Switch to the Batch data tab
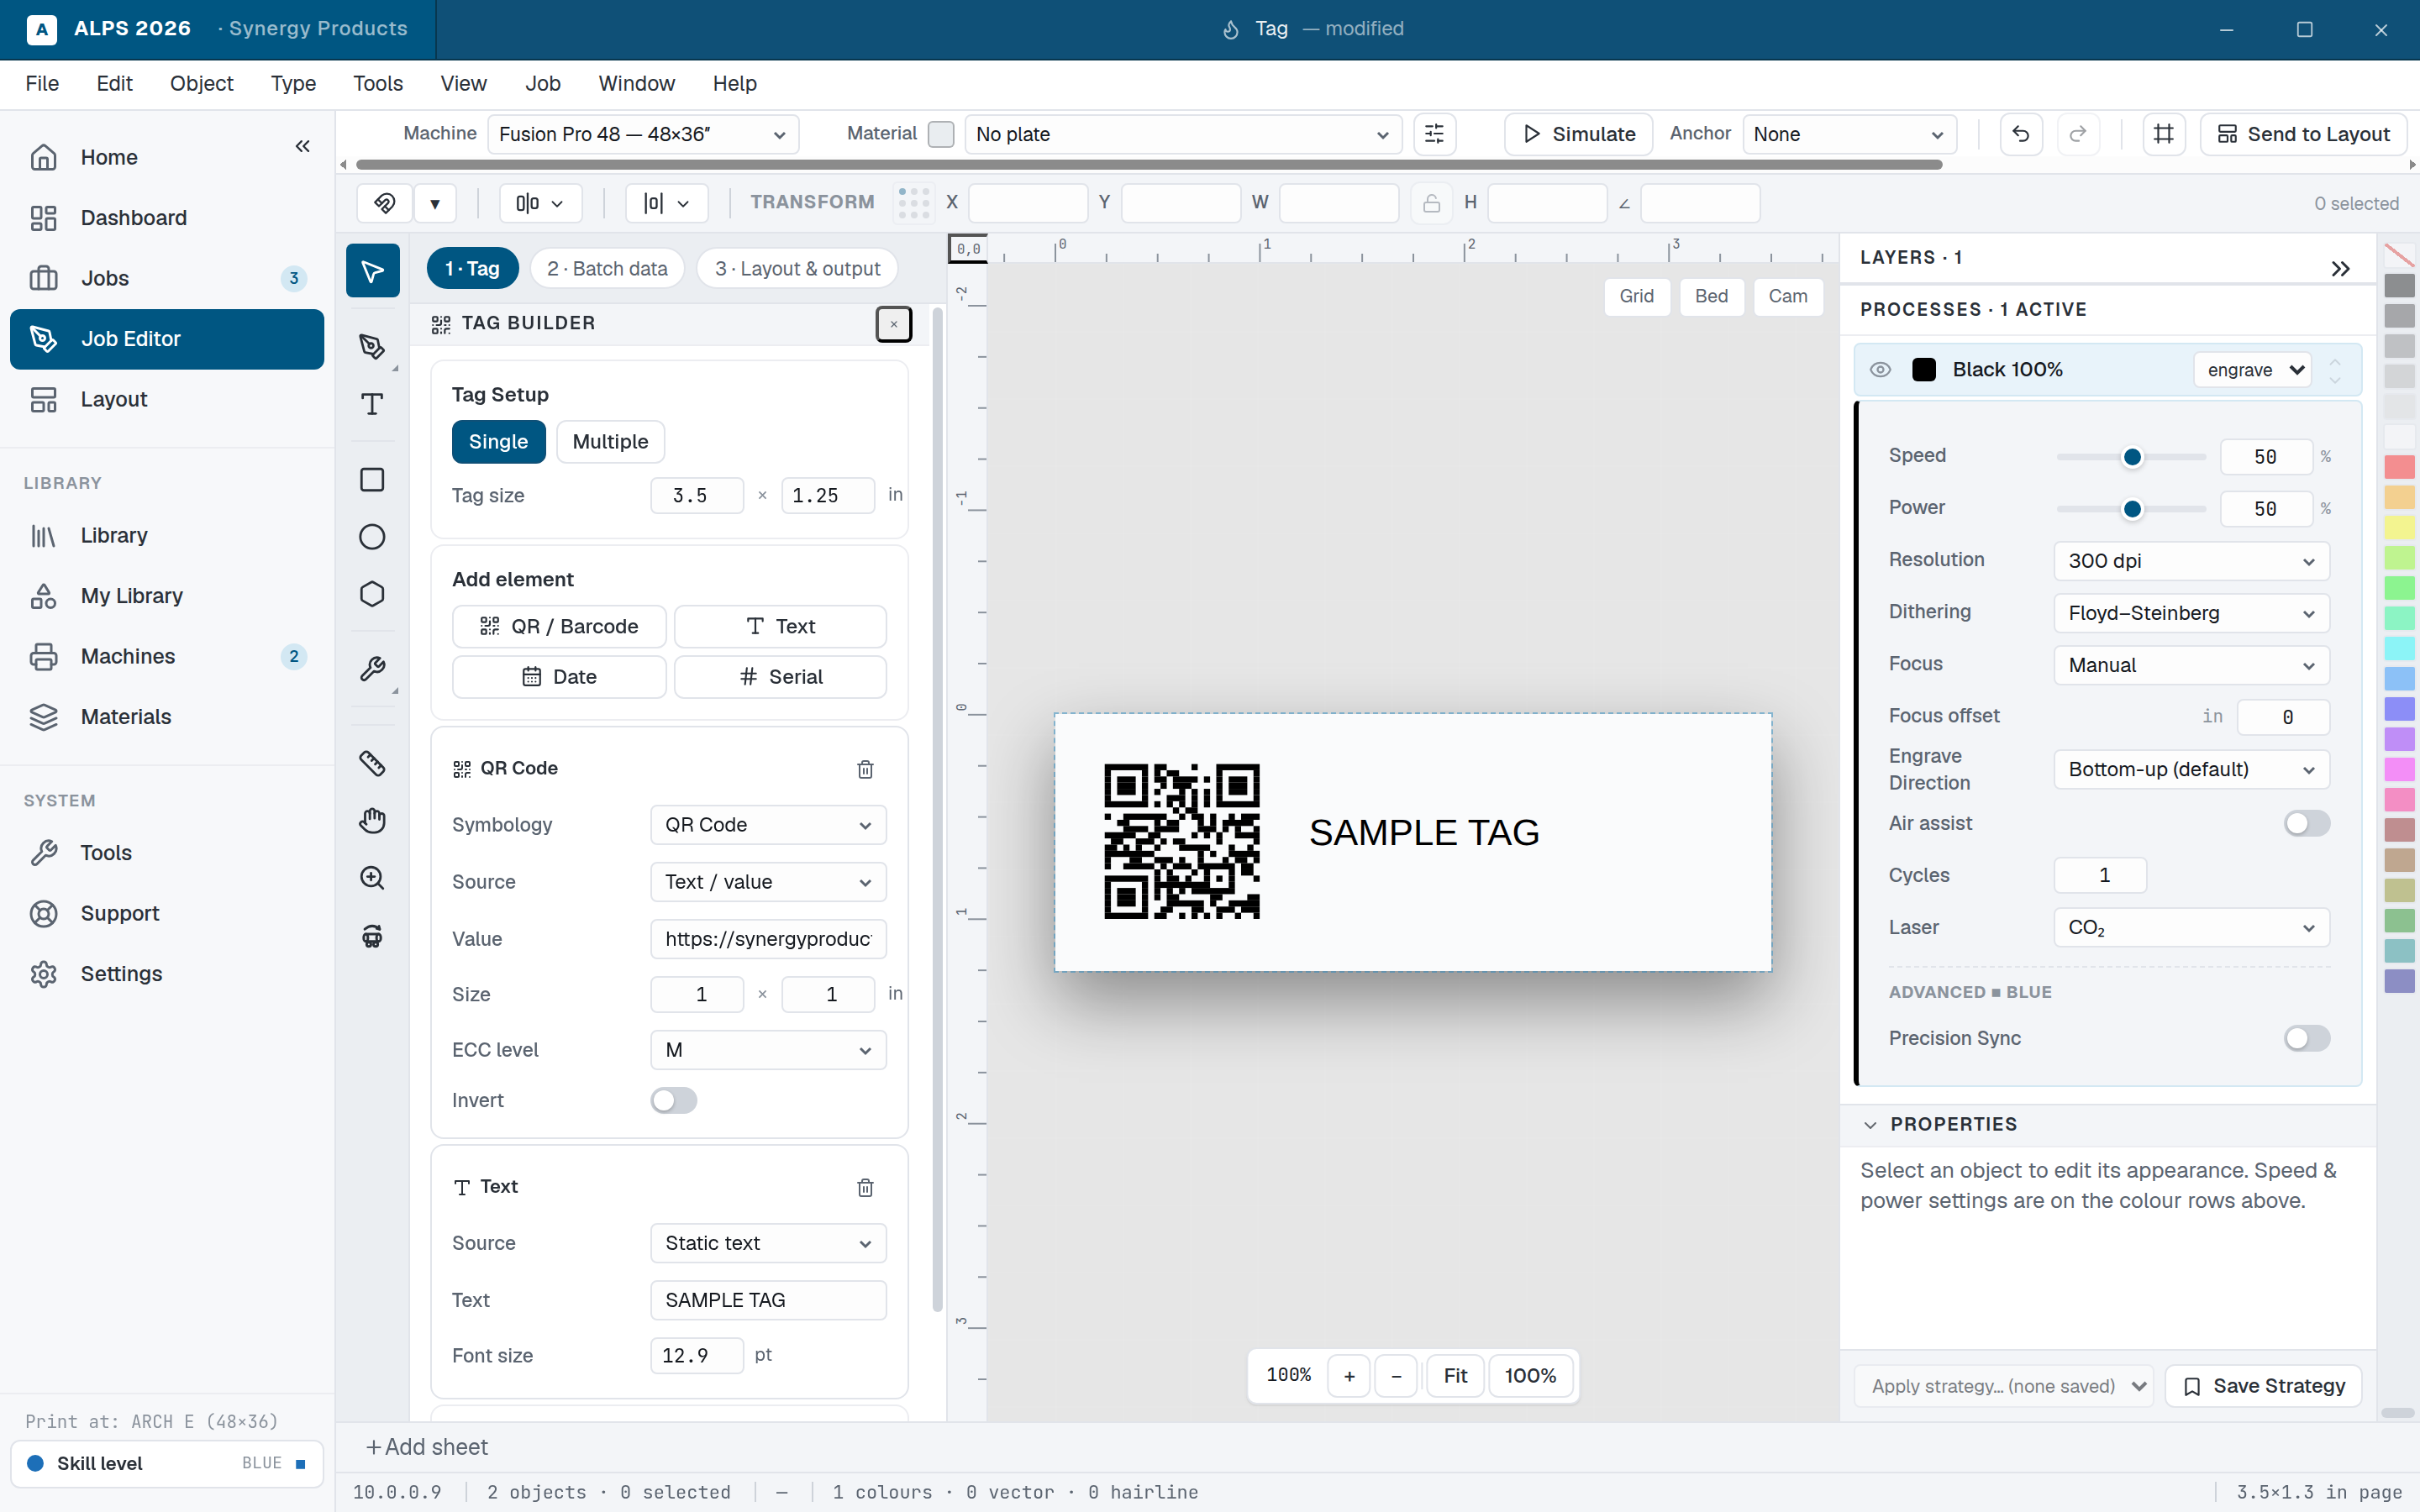2420x1512 pixels. click(607, 269)
